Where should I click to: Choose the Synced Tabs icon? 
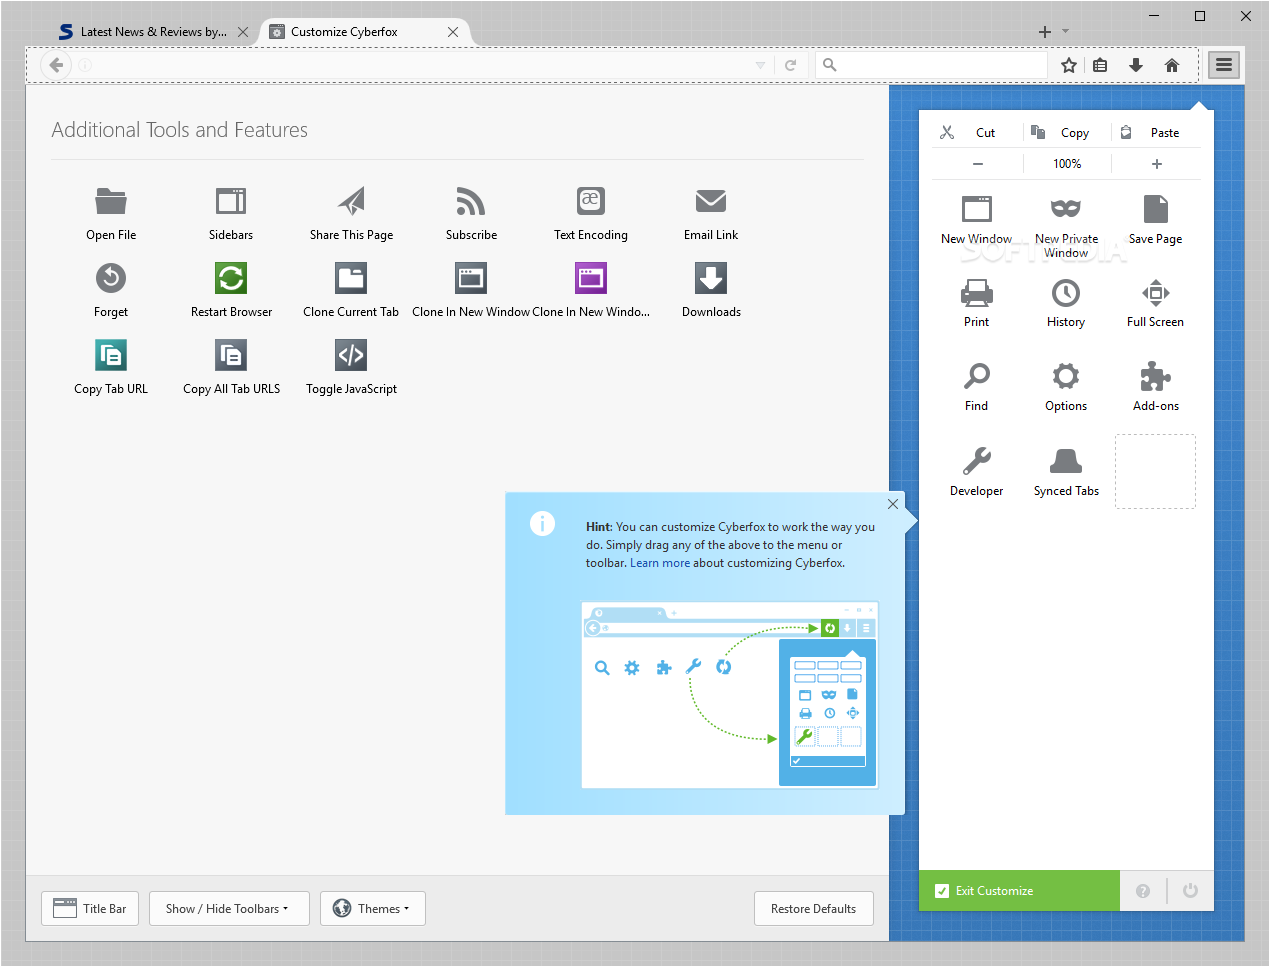(1066, 461)
